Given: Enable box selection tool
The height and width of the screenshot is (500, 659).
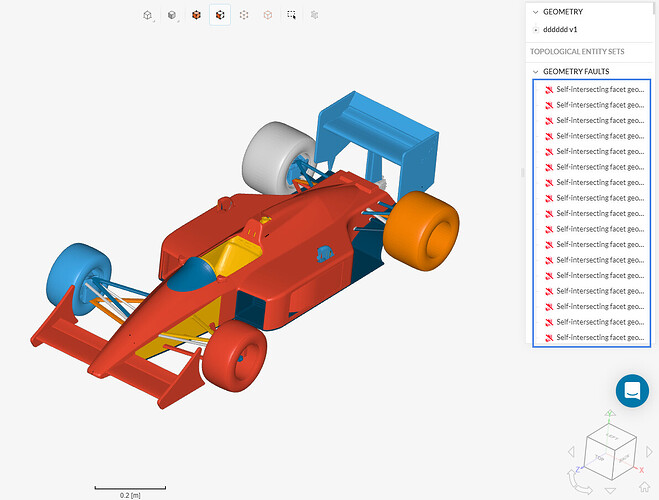Looking at the screenshot, I should pyautogui.click(x=291, y=15).
